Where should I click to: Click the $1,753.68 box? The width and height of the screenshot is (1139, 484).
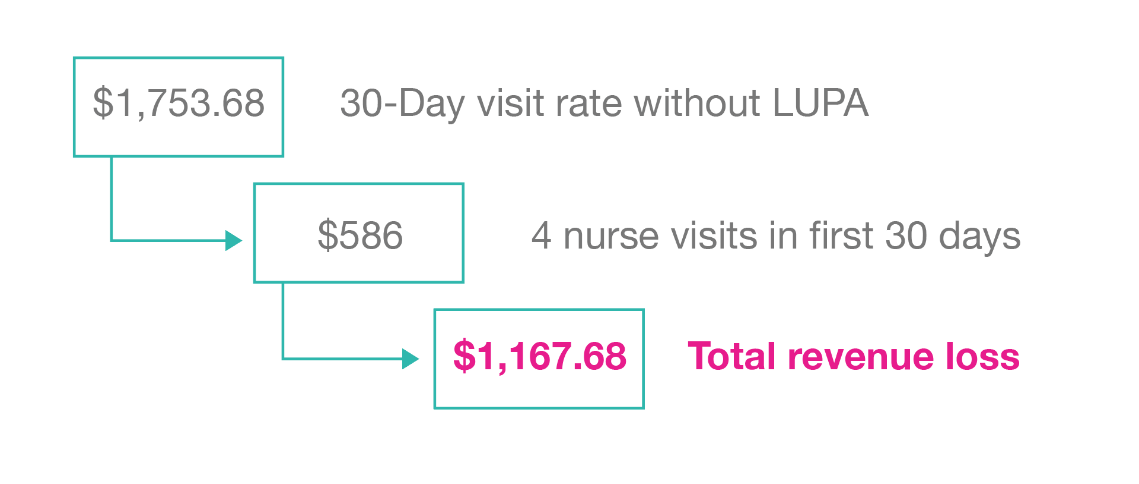tap(178, 106)
